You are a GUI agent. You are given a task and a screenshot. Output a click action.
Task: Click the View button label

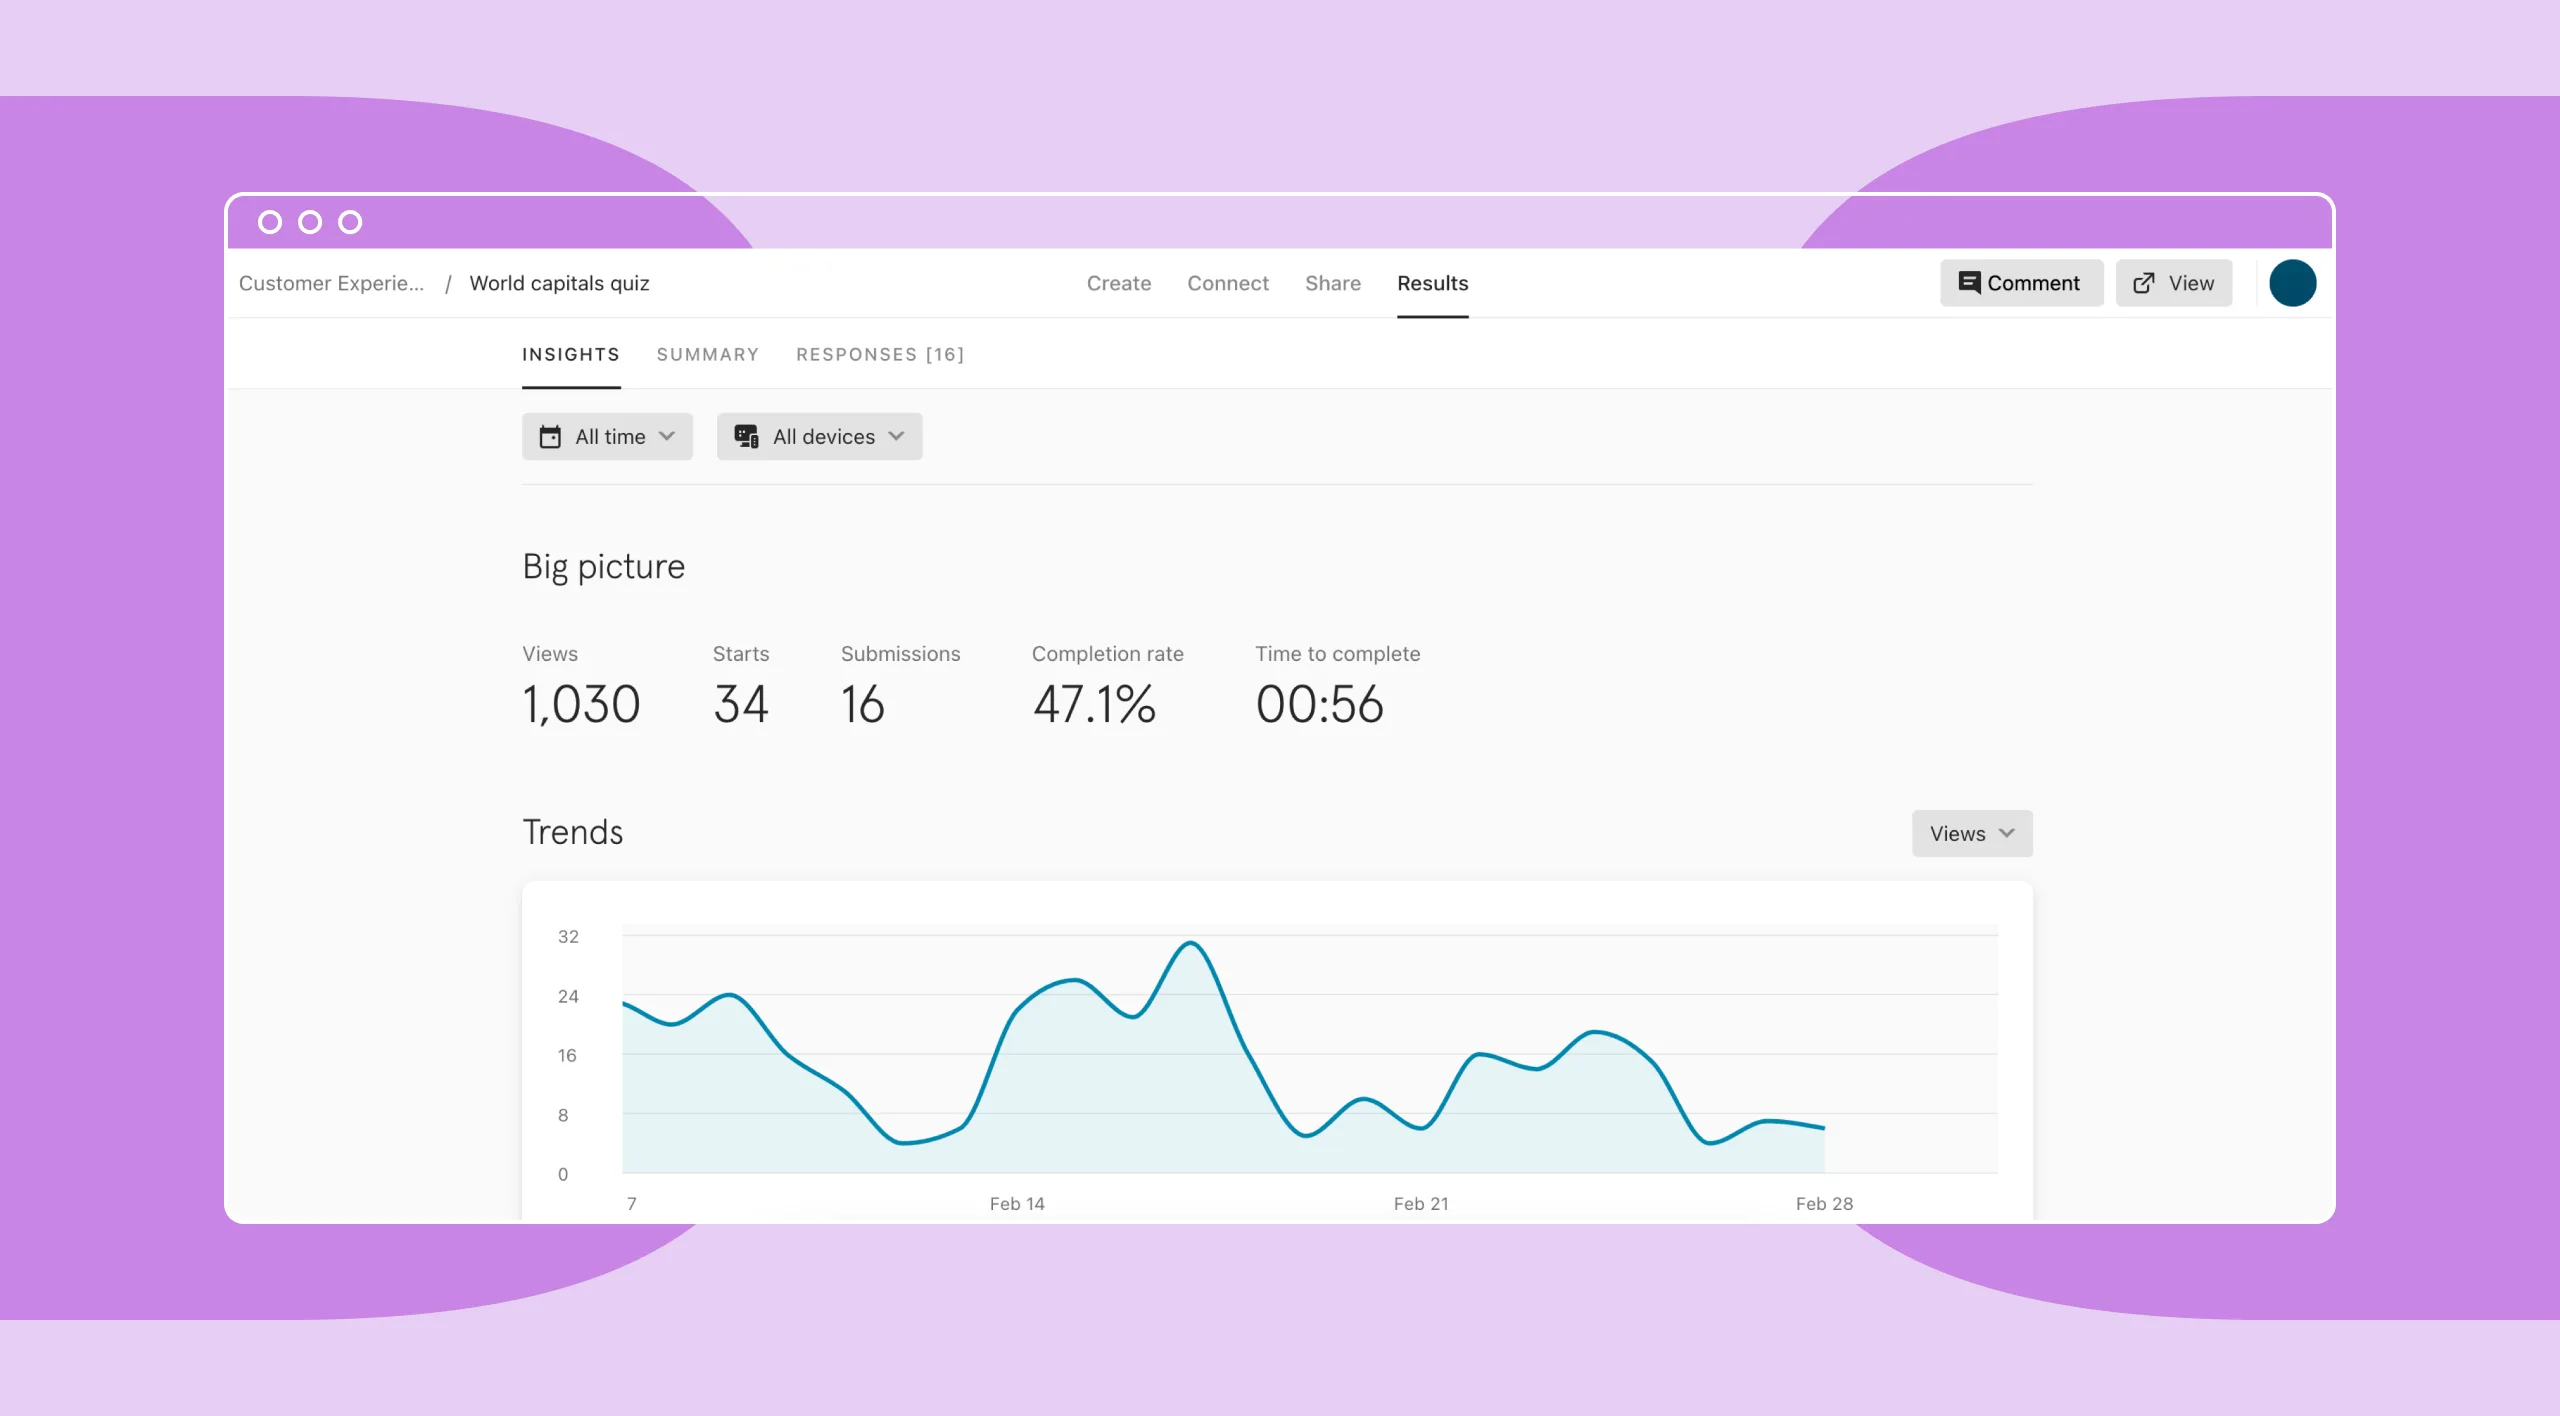click(2191, 283)
